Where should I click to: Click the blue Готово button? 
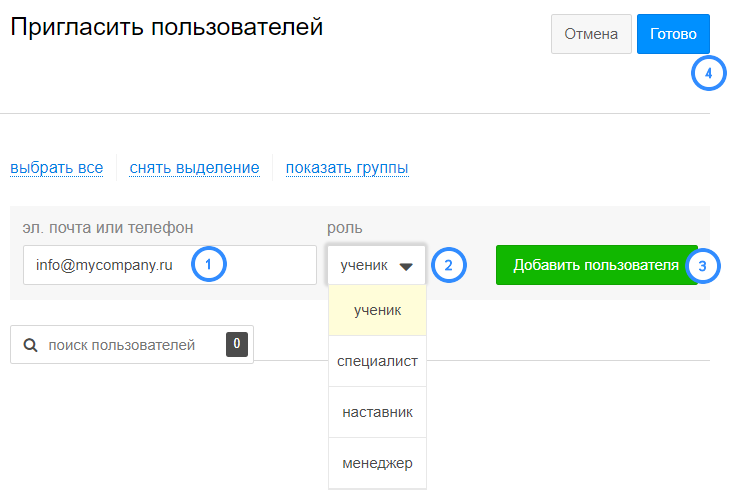(673, 34)
